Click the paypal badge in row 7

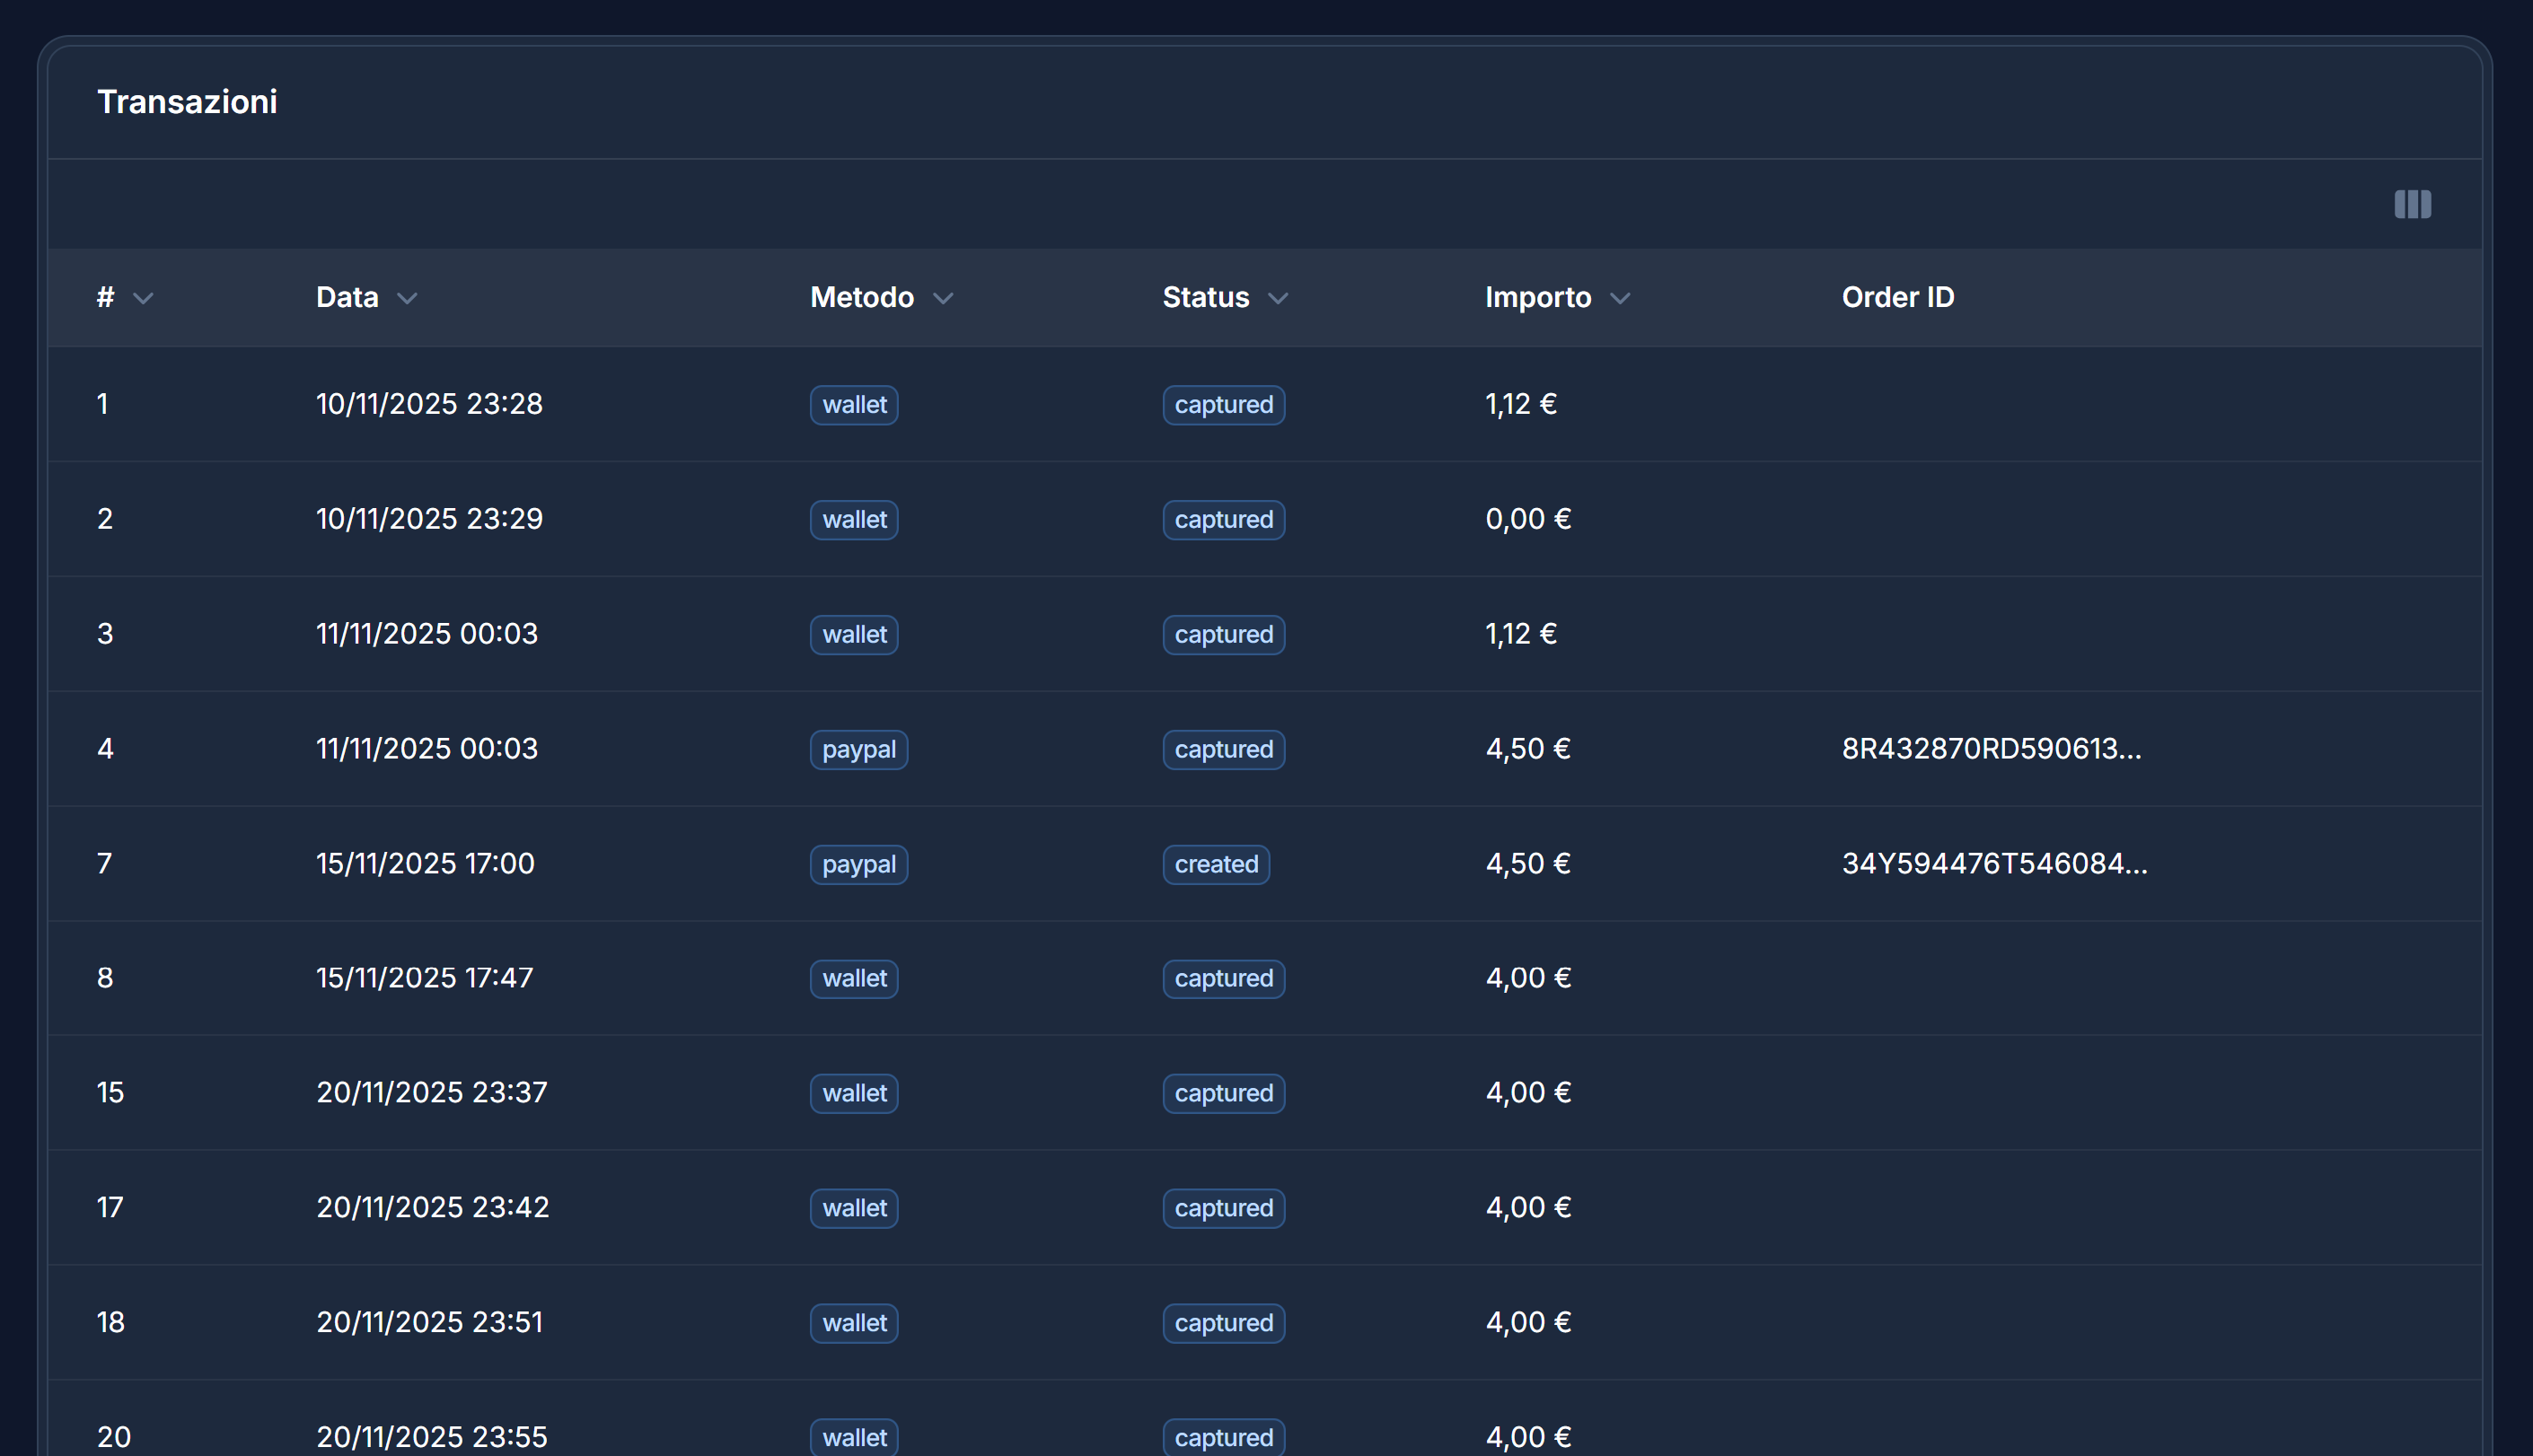858,864
